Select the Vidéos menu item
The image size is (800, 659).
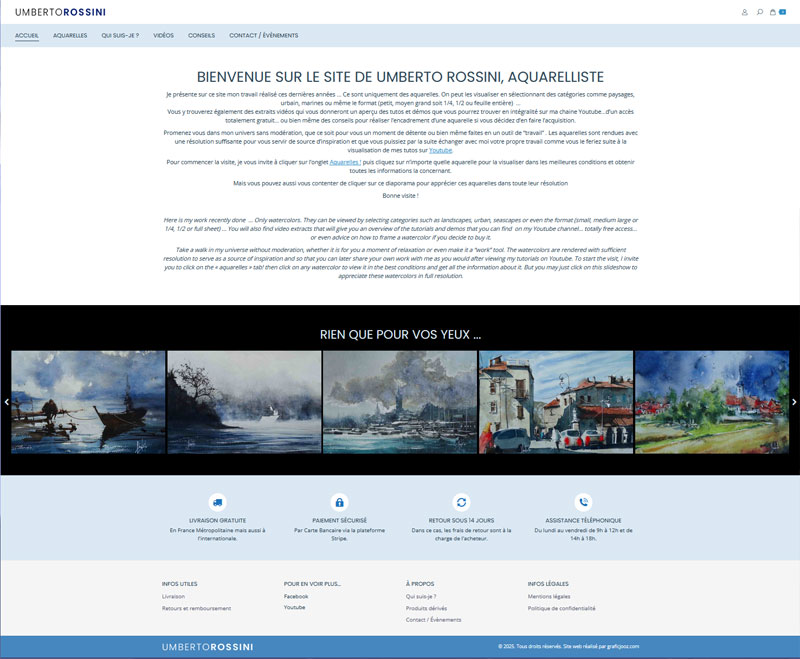tap(163, 35)
